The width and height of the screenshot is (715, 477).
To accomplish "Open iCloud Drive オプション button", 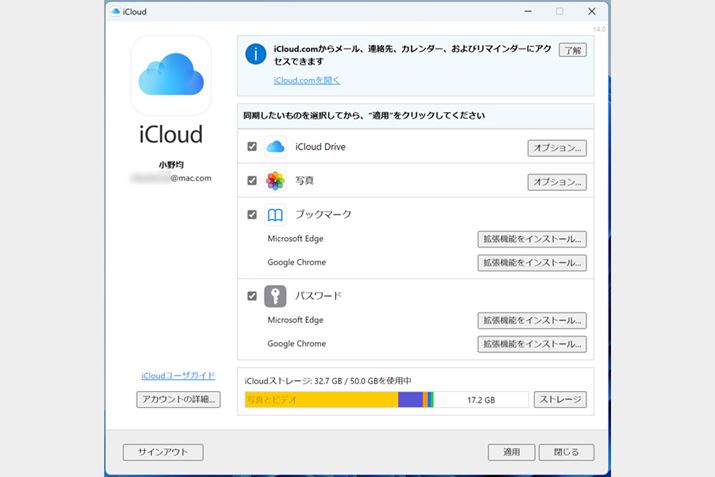I will tap(557, 148).
